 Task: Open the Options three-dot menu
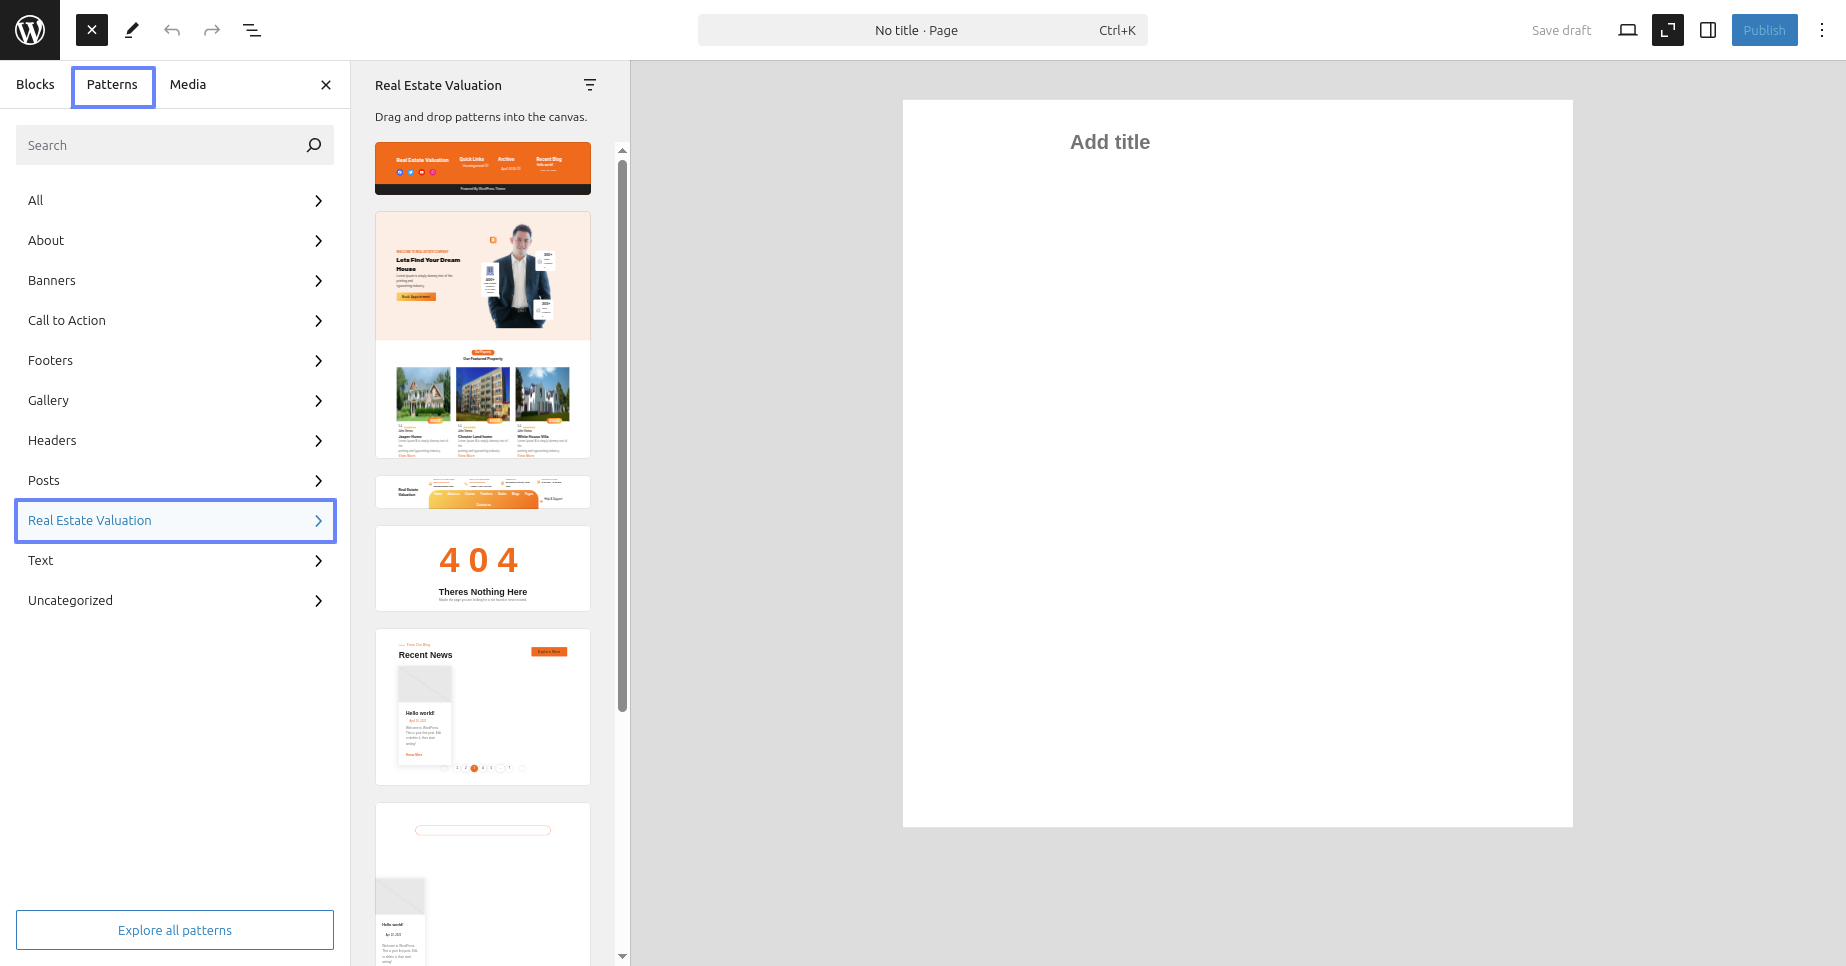[x=1822, y=30]
